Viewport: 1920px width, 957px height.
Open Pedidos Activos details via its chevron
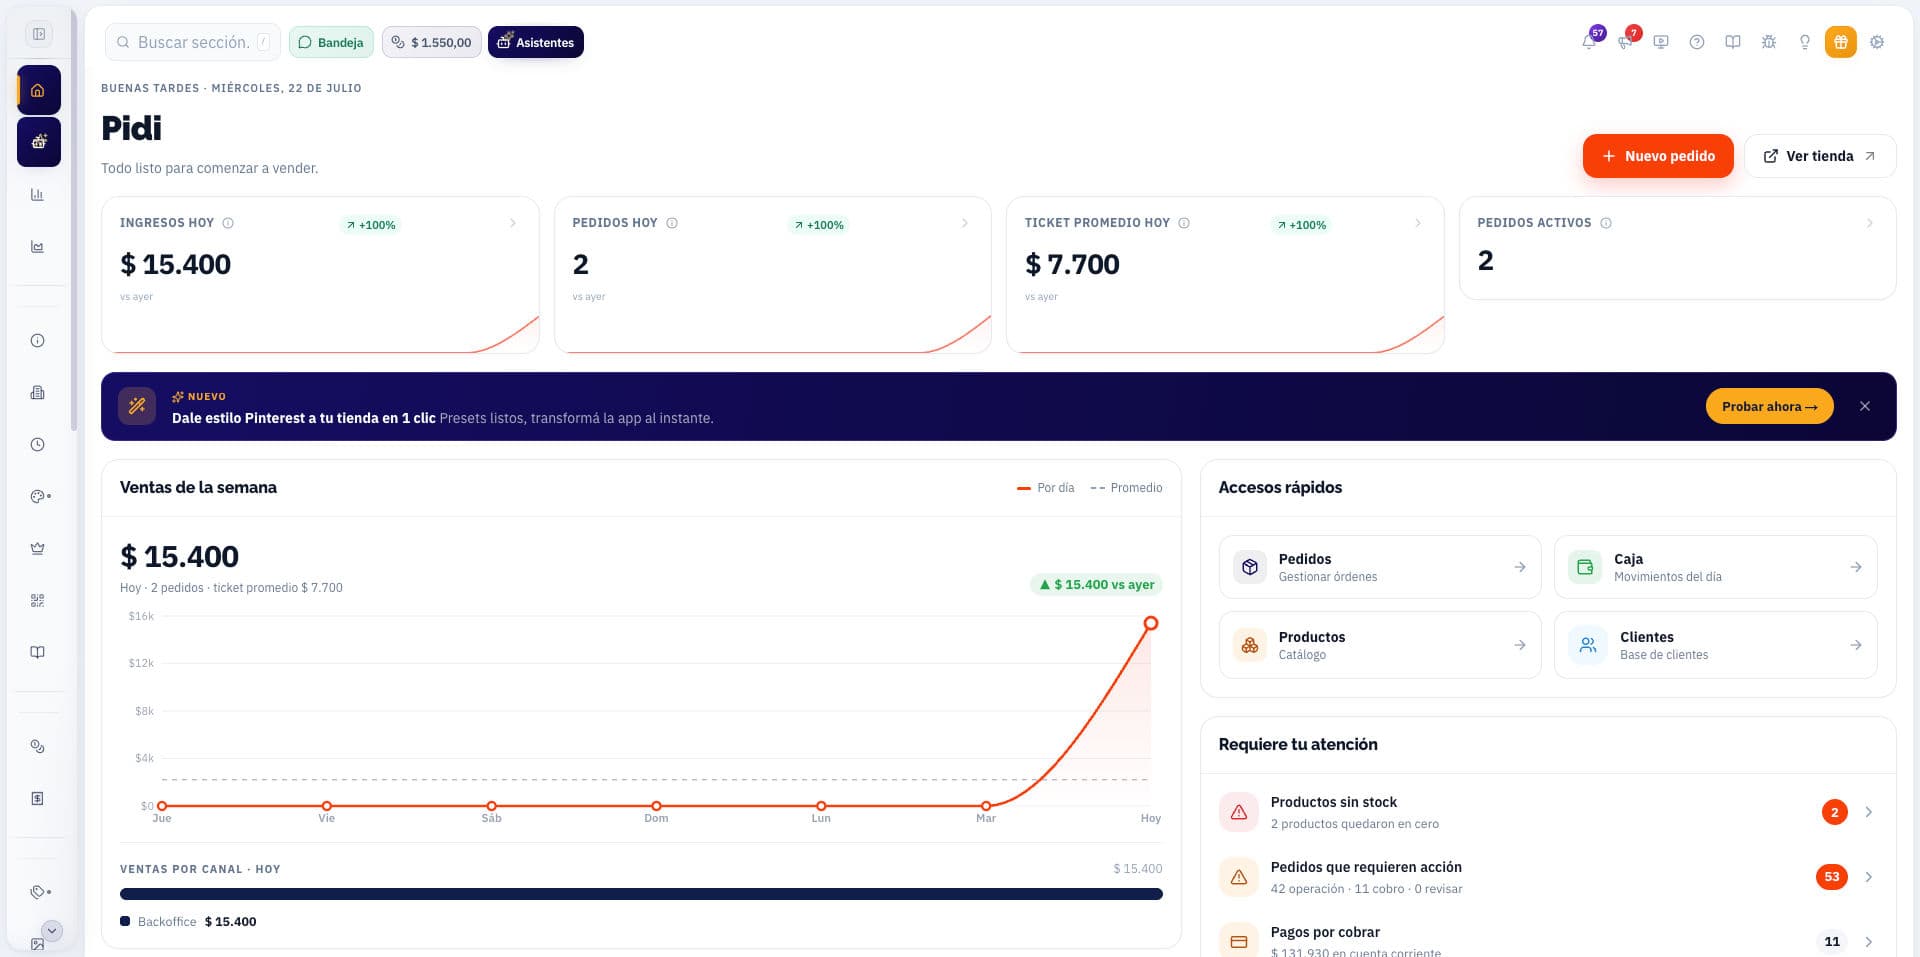1870,223
